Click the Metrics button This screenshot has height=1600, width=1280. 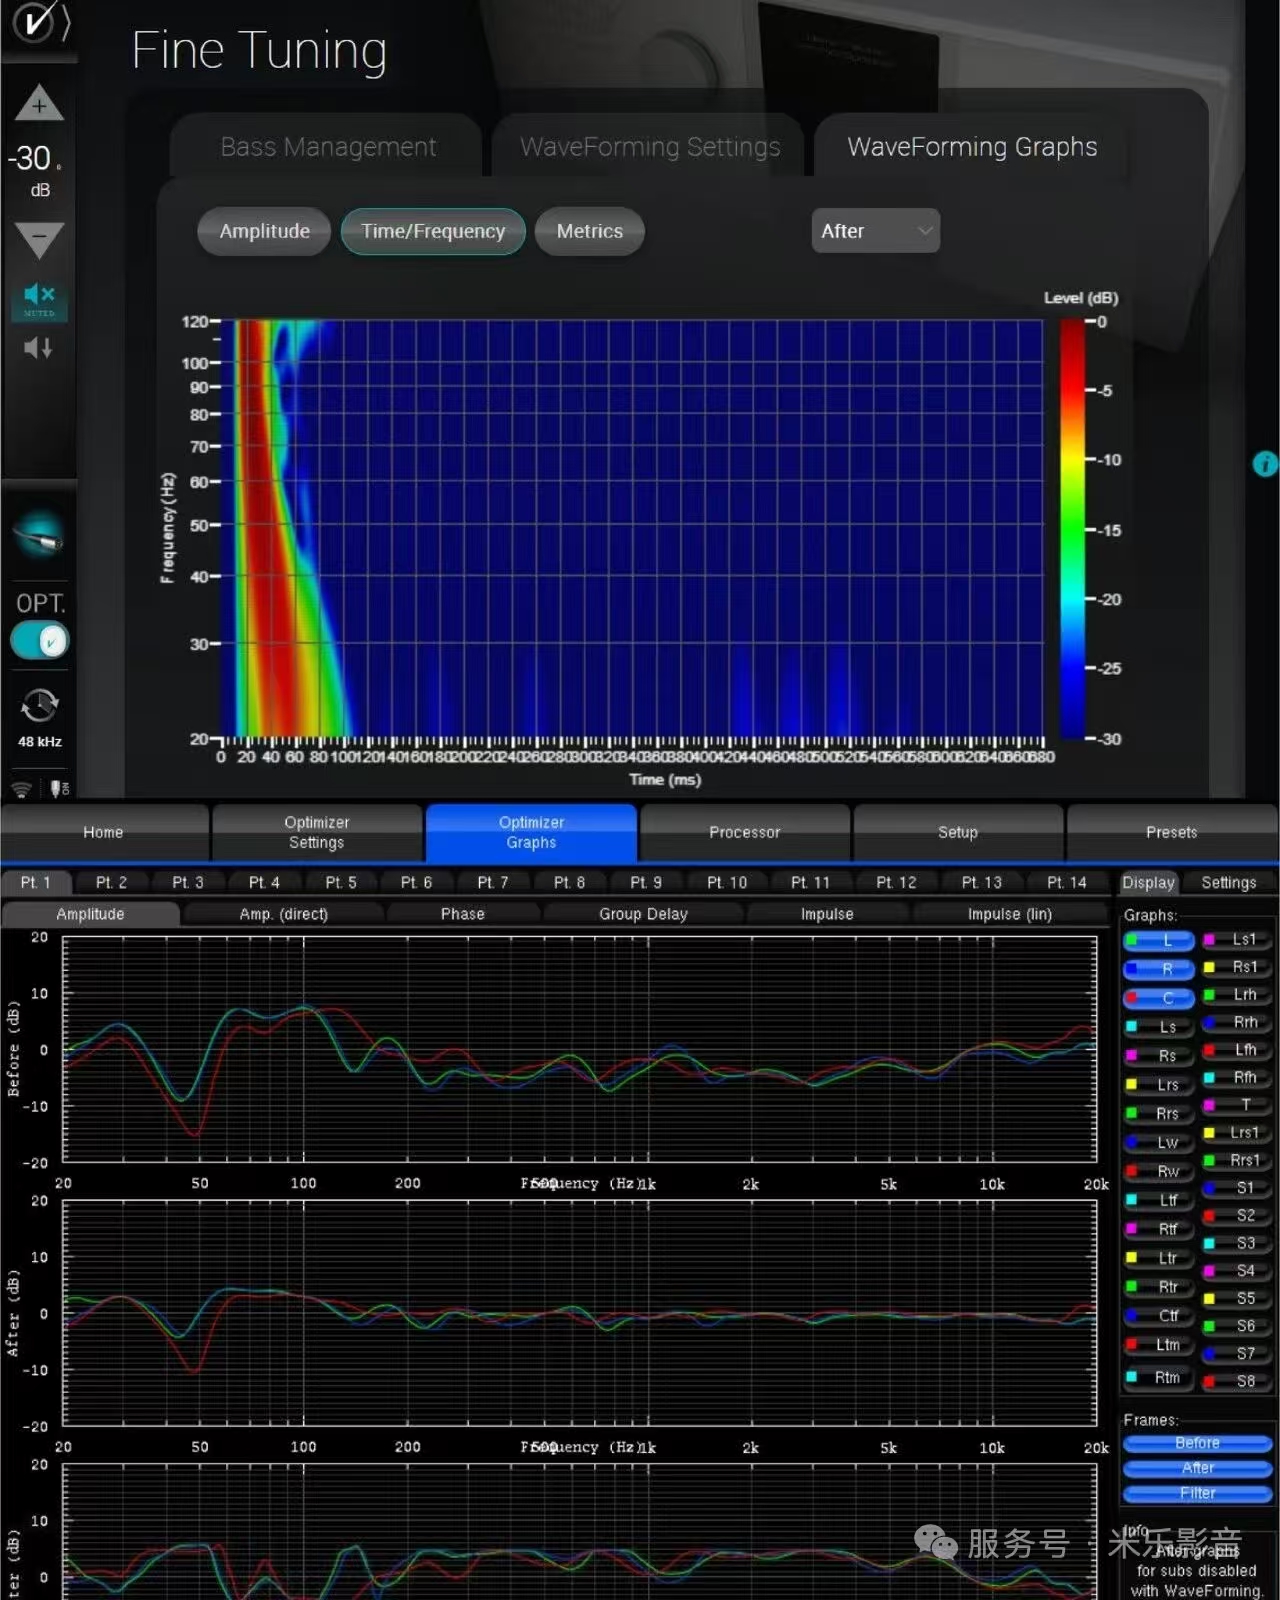tap(589, 231)
